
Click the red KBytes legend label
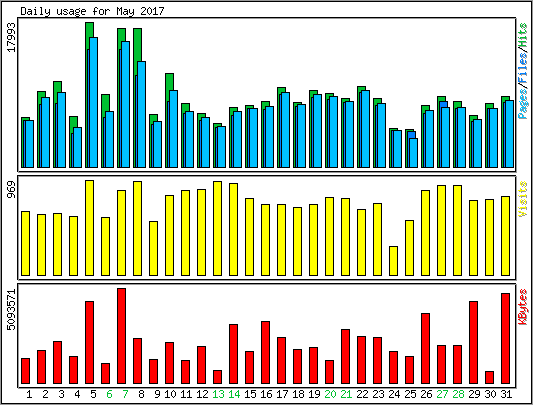click(x=523, y=306)
